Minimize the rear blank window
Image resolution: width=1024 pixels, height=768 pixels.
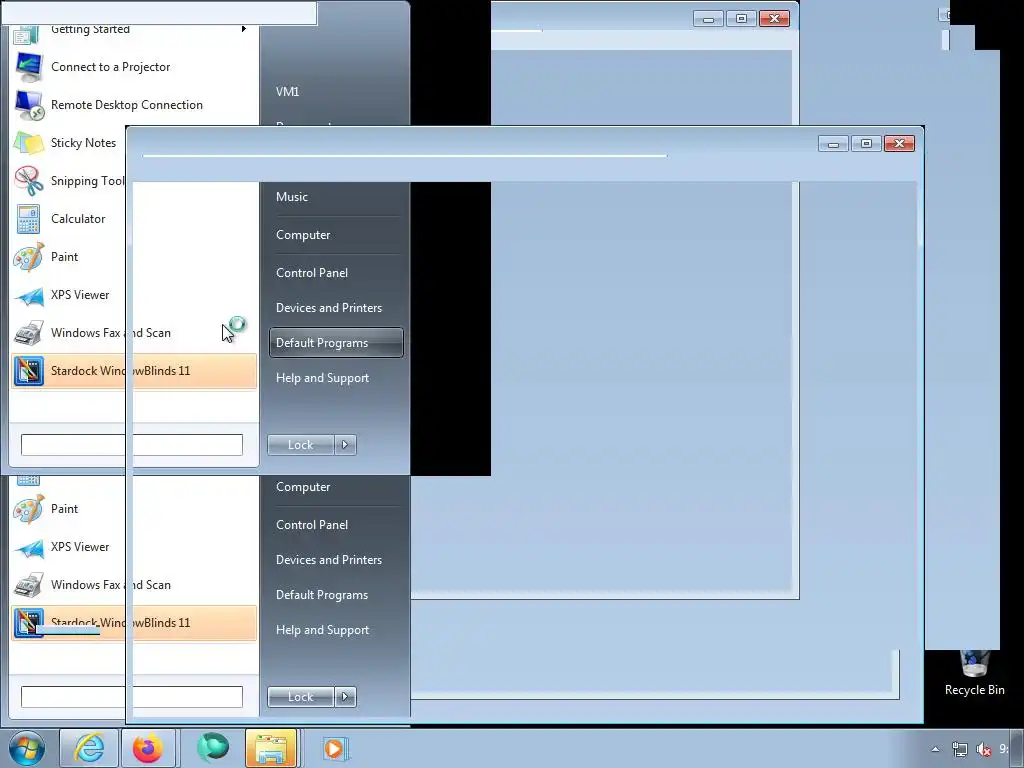coord(709,19)
